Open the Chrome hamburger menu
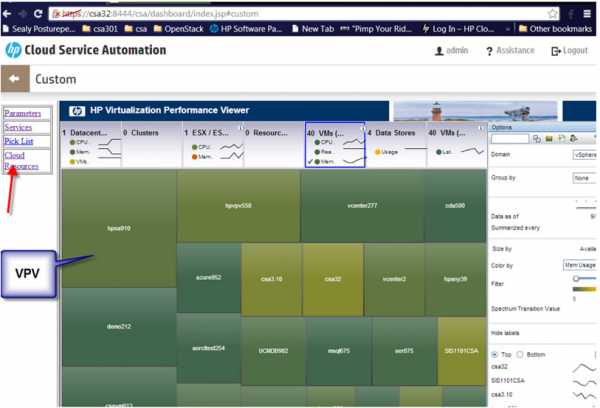 pos(587,14)
